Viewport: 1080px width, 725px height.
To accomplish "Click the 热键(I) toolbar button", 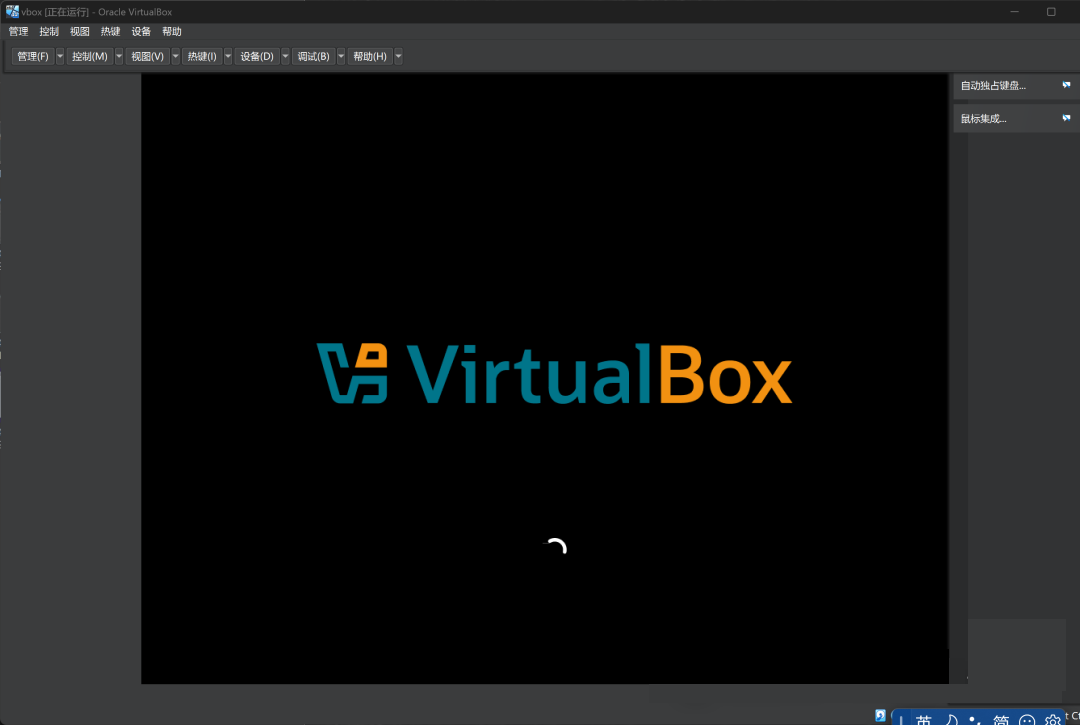I will 202,56.
